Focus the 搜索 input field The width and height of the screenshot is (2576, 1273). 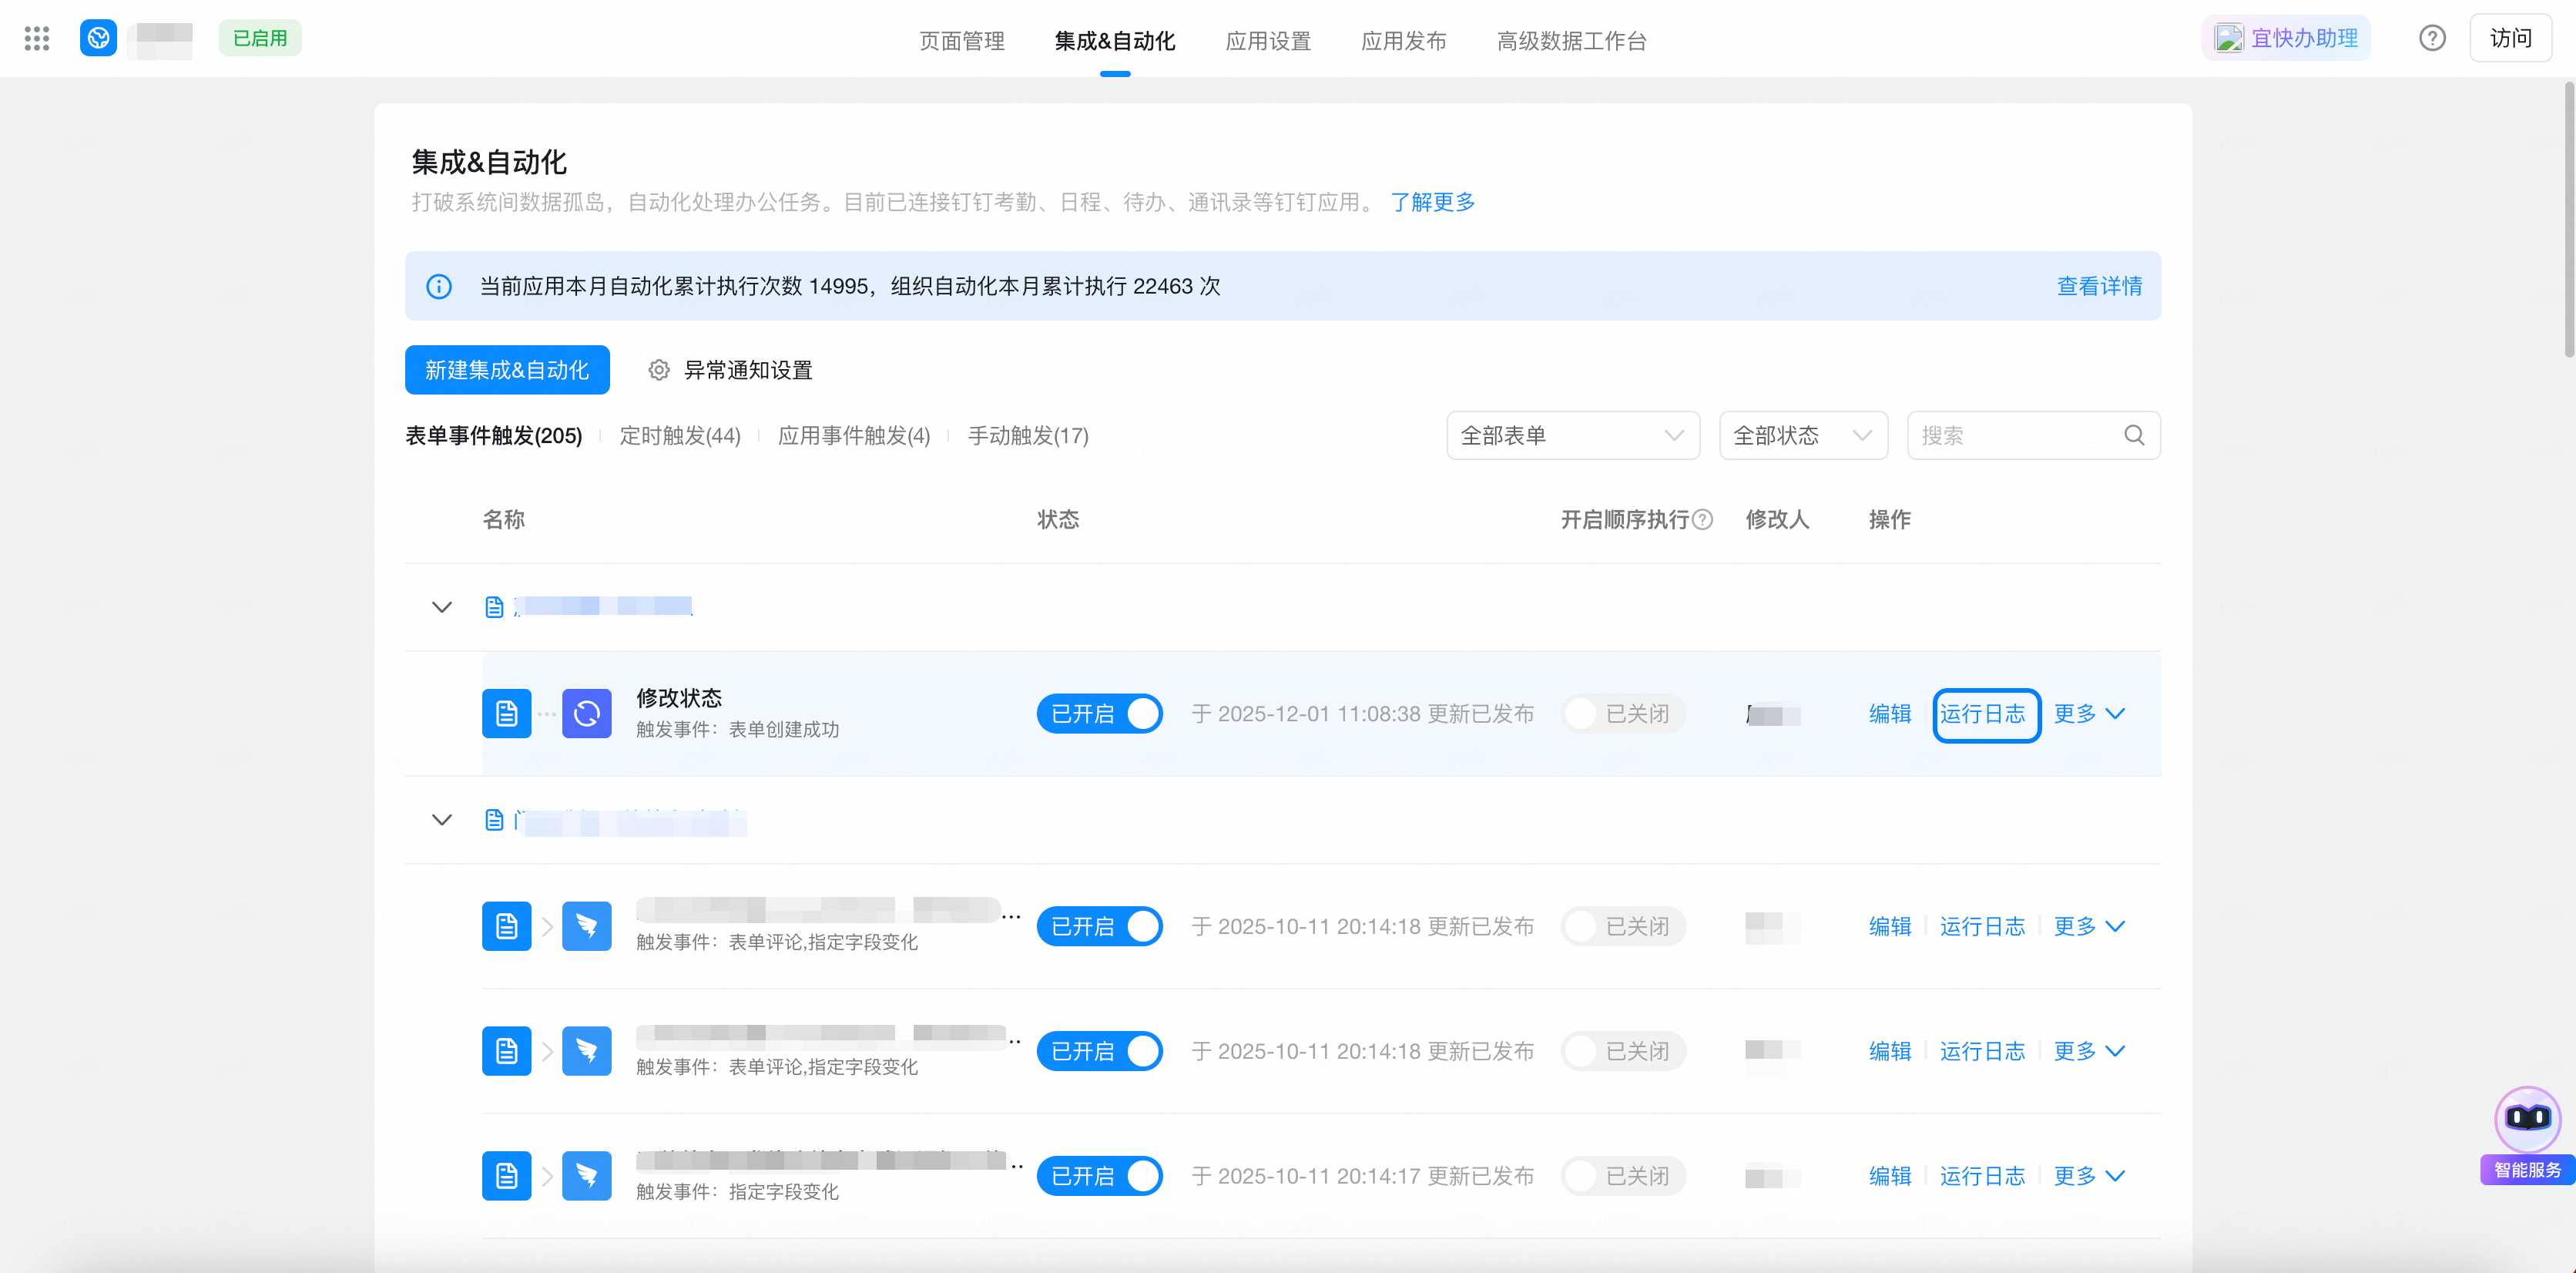2010,435
